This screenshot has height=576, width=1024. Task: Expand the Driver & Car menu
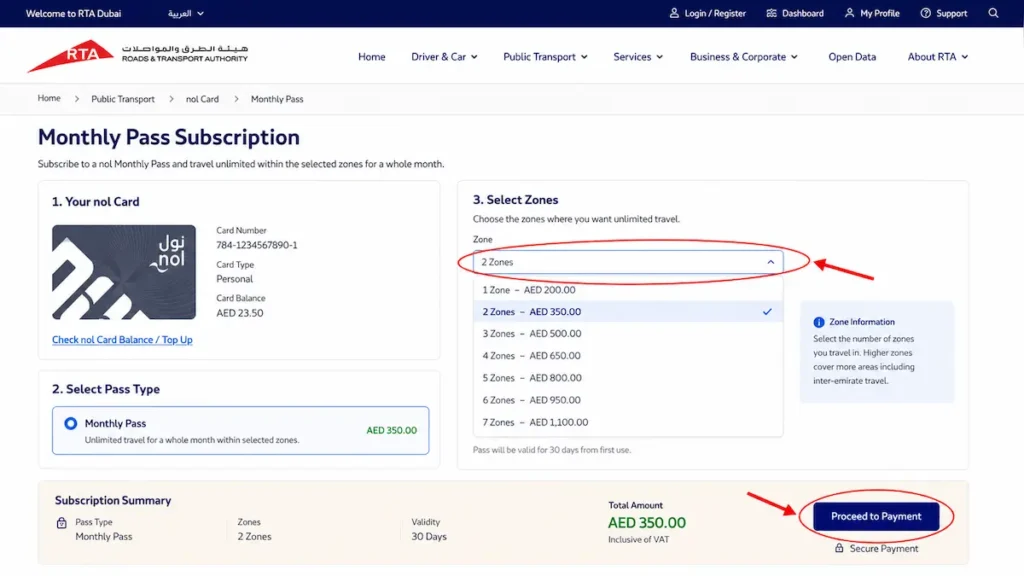click(444, 57)
